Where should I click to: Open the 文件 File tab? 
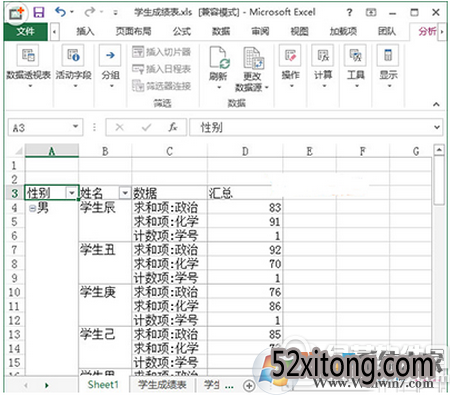pos(25,32)
